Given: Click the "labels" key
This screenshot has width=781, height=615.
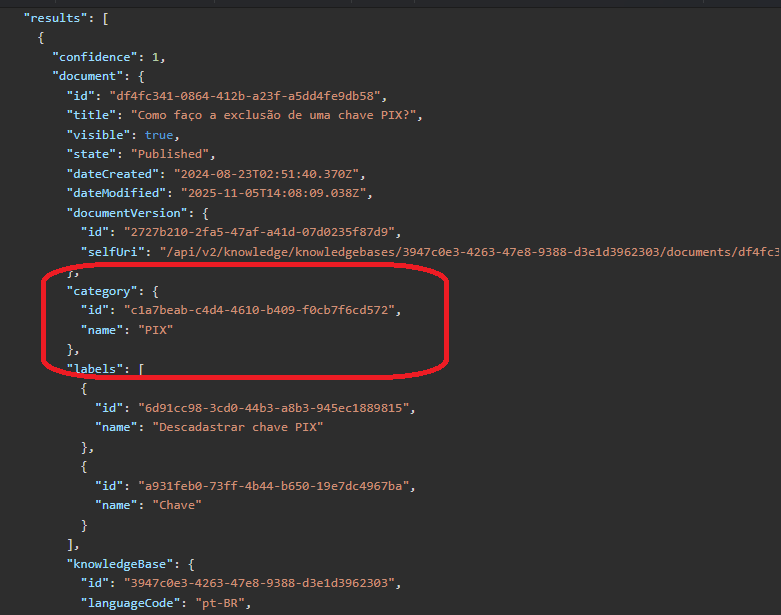Looking at the screenshot, I should 95,369.
